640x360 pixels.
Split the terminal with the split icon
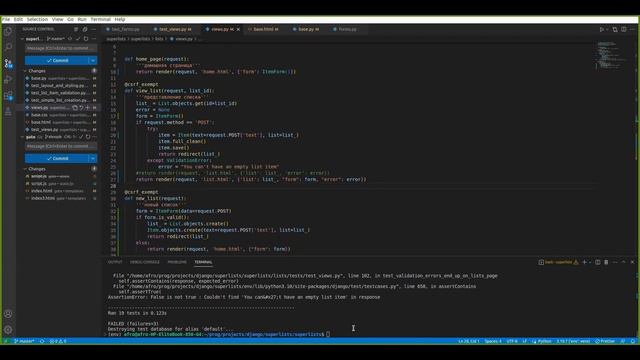(x=598, y=262)
